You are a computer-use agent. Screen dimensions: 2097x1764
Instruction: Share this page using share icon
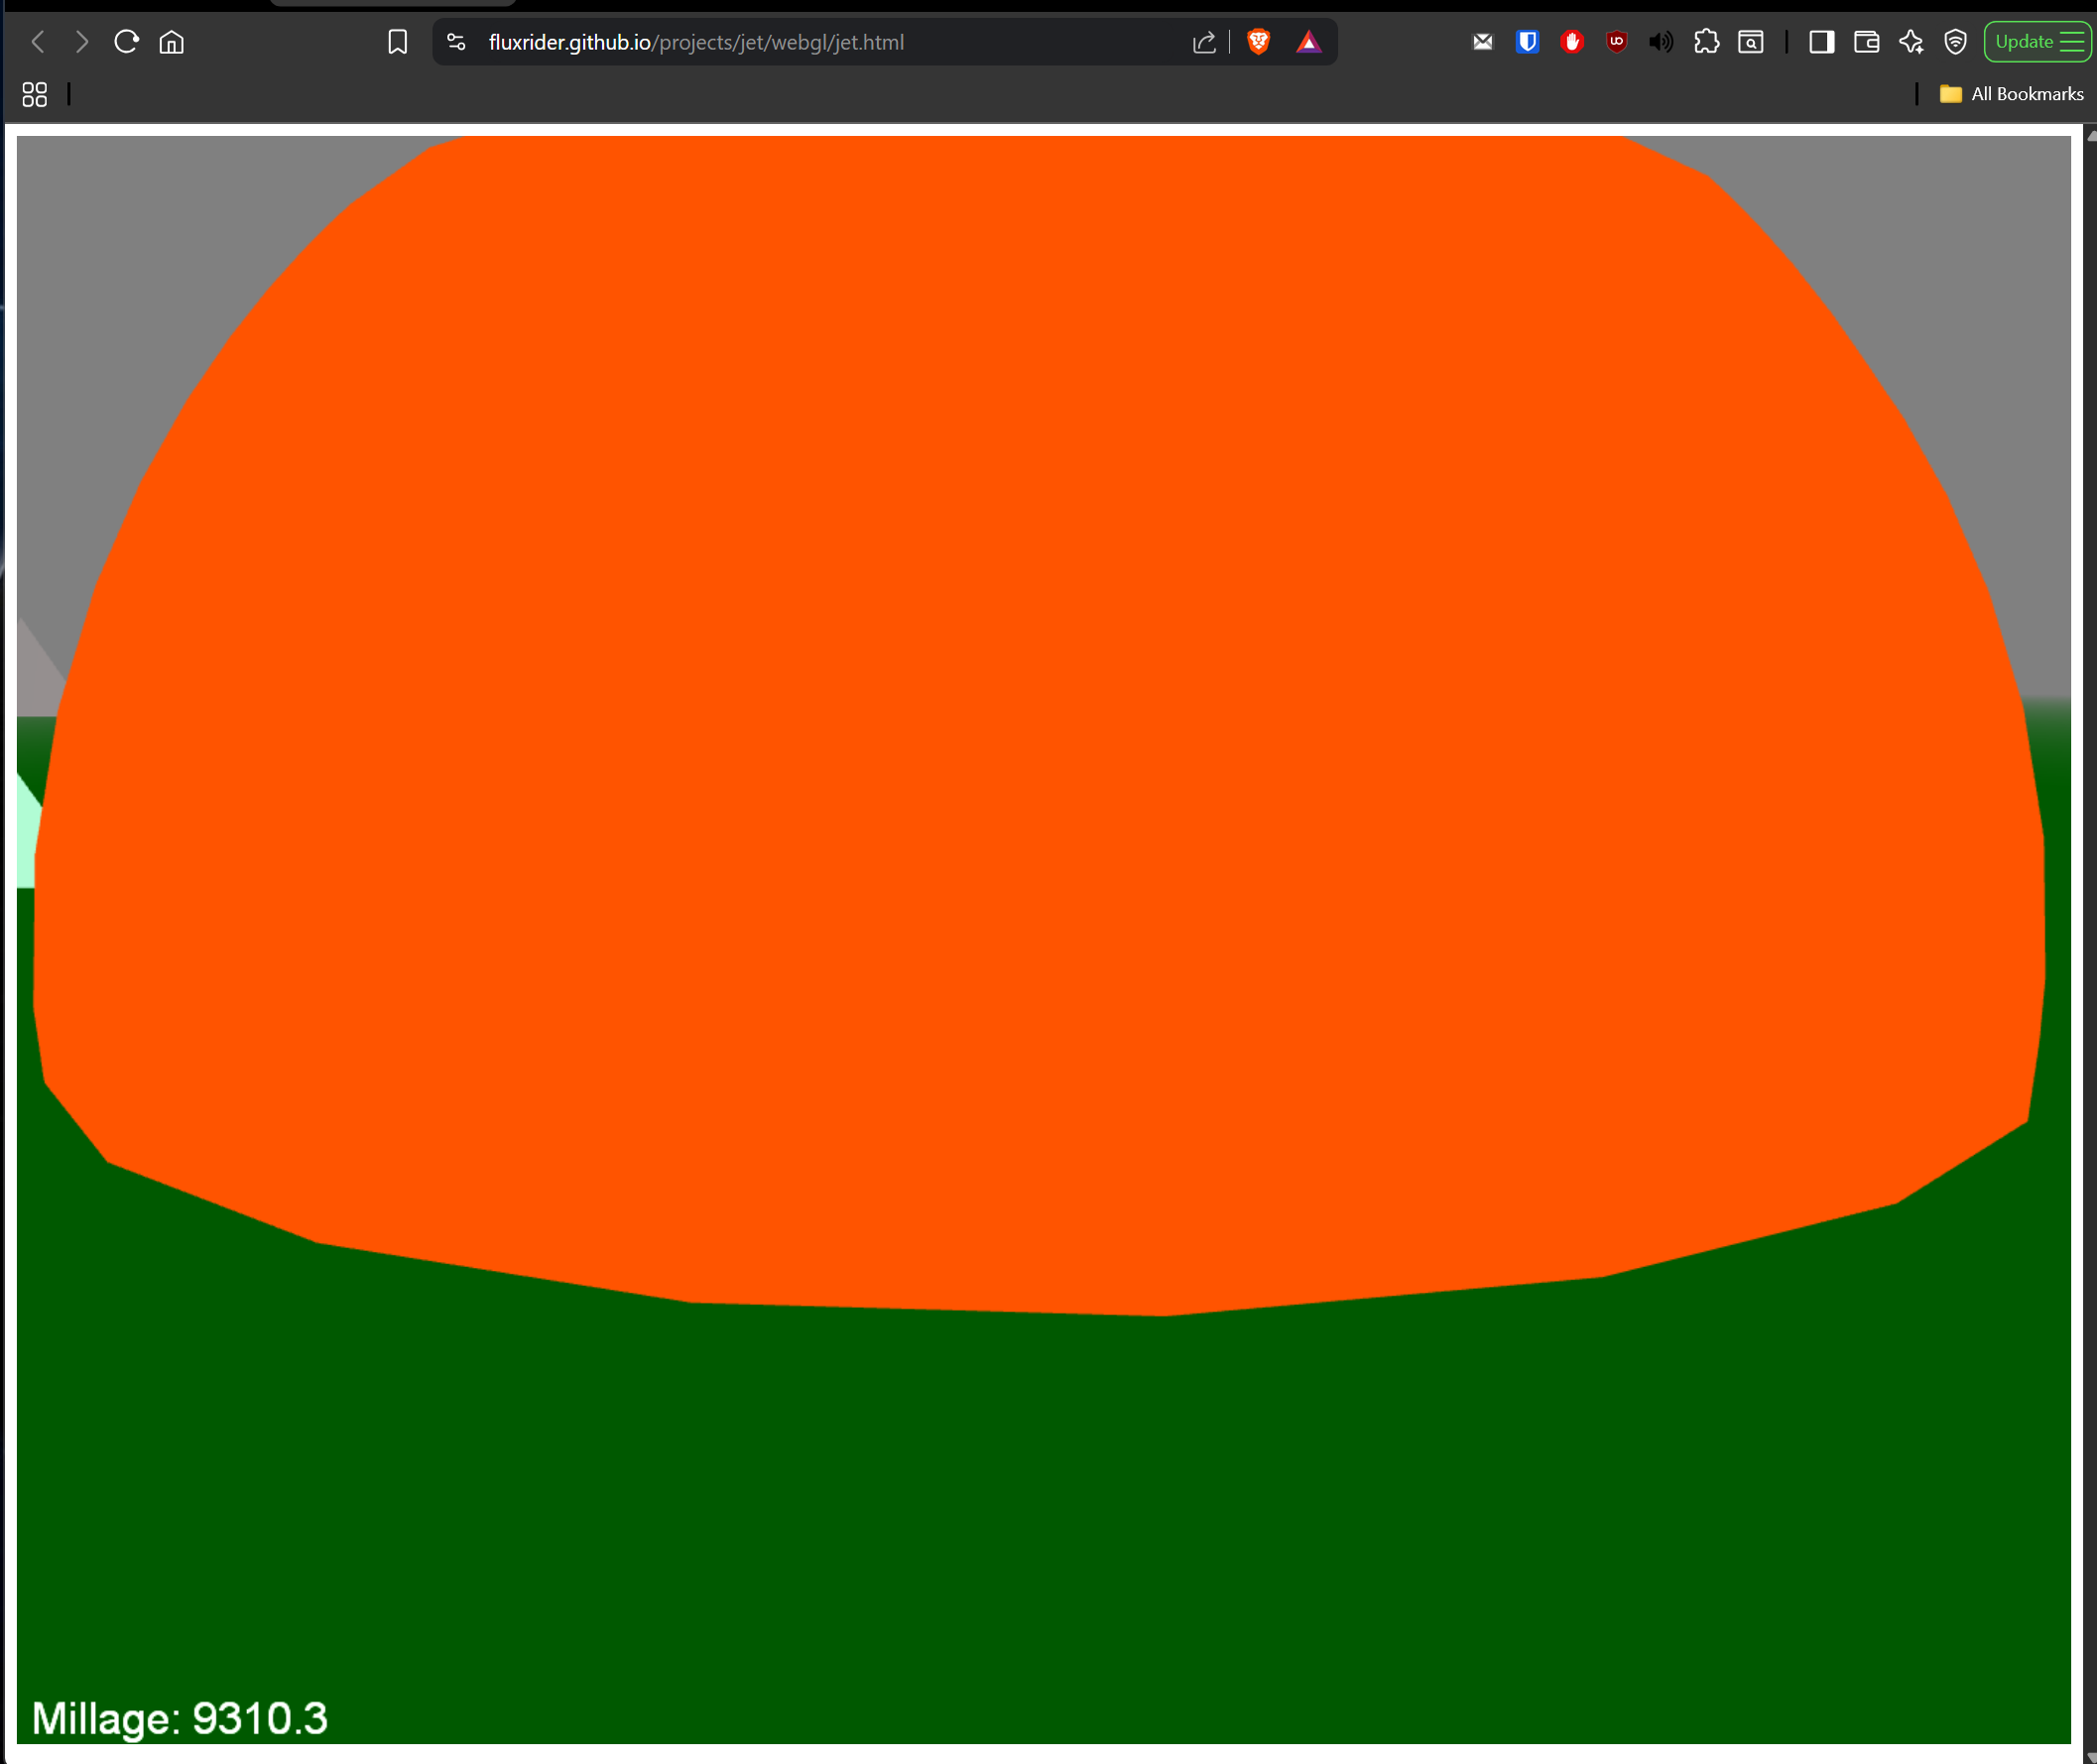click(1204, 42)
